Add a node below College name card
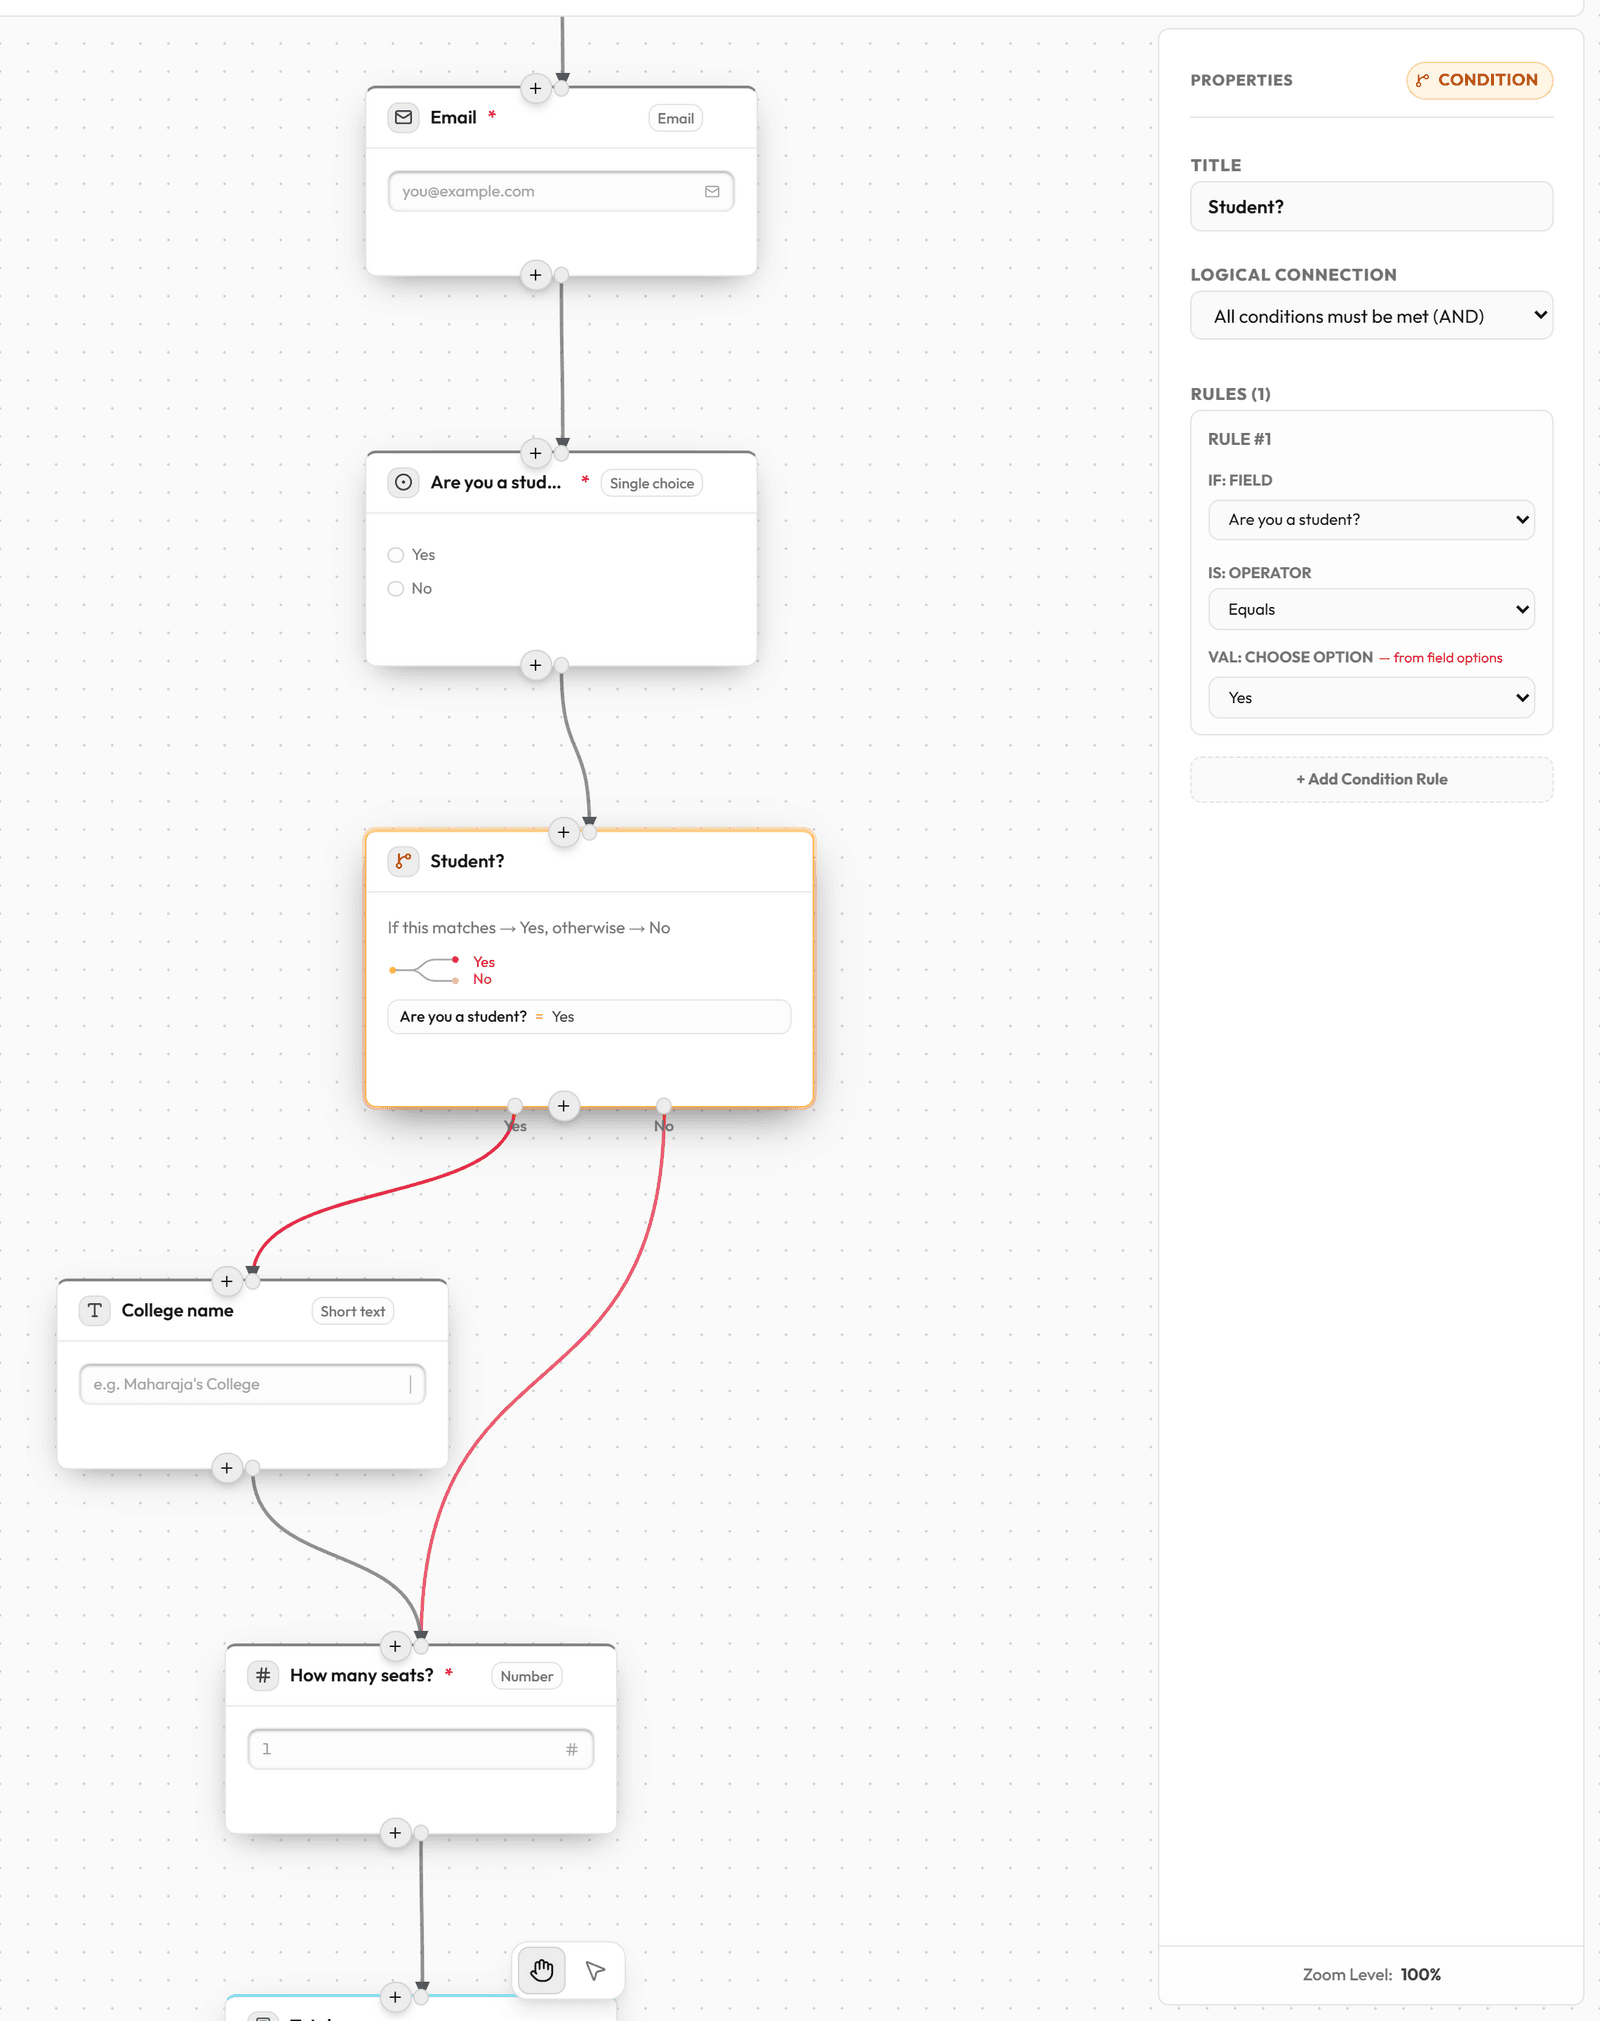The width and height of the screenshot is (1600, 2021). pyautogui.click(x=227, y=1468)
